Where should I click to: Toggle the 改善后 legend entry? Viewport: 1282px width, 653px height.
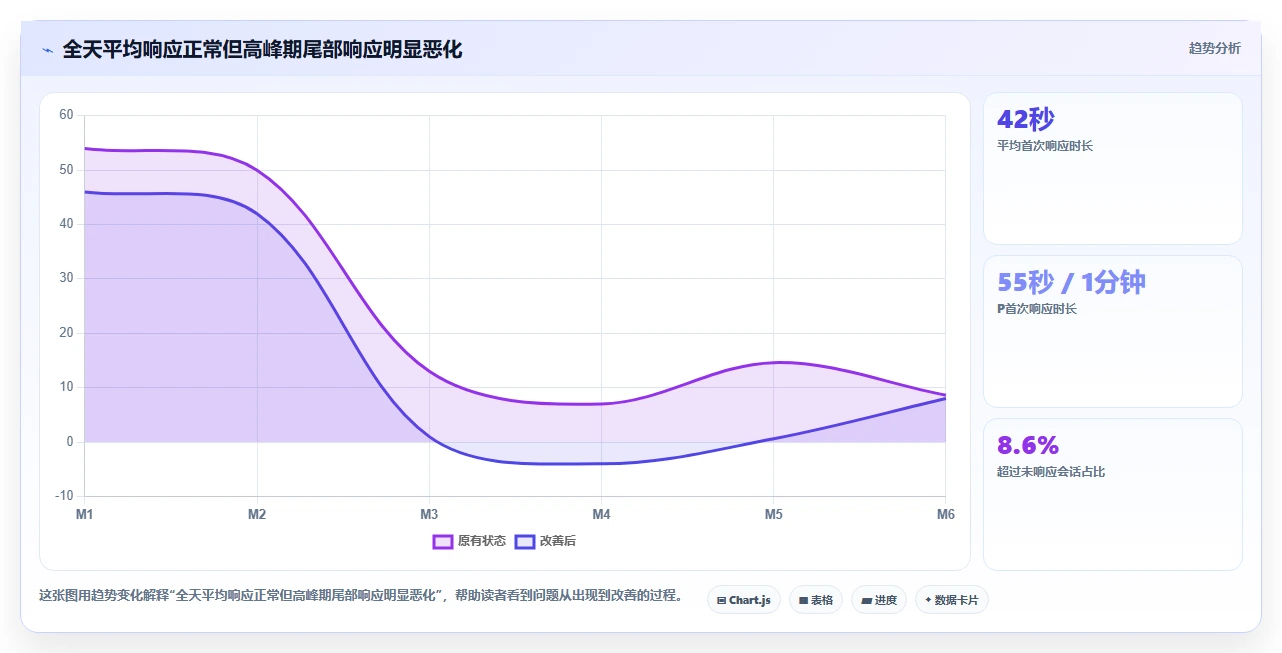click(x=545, y=541)
